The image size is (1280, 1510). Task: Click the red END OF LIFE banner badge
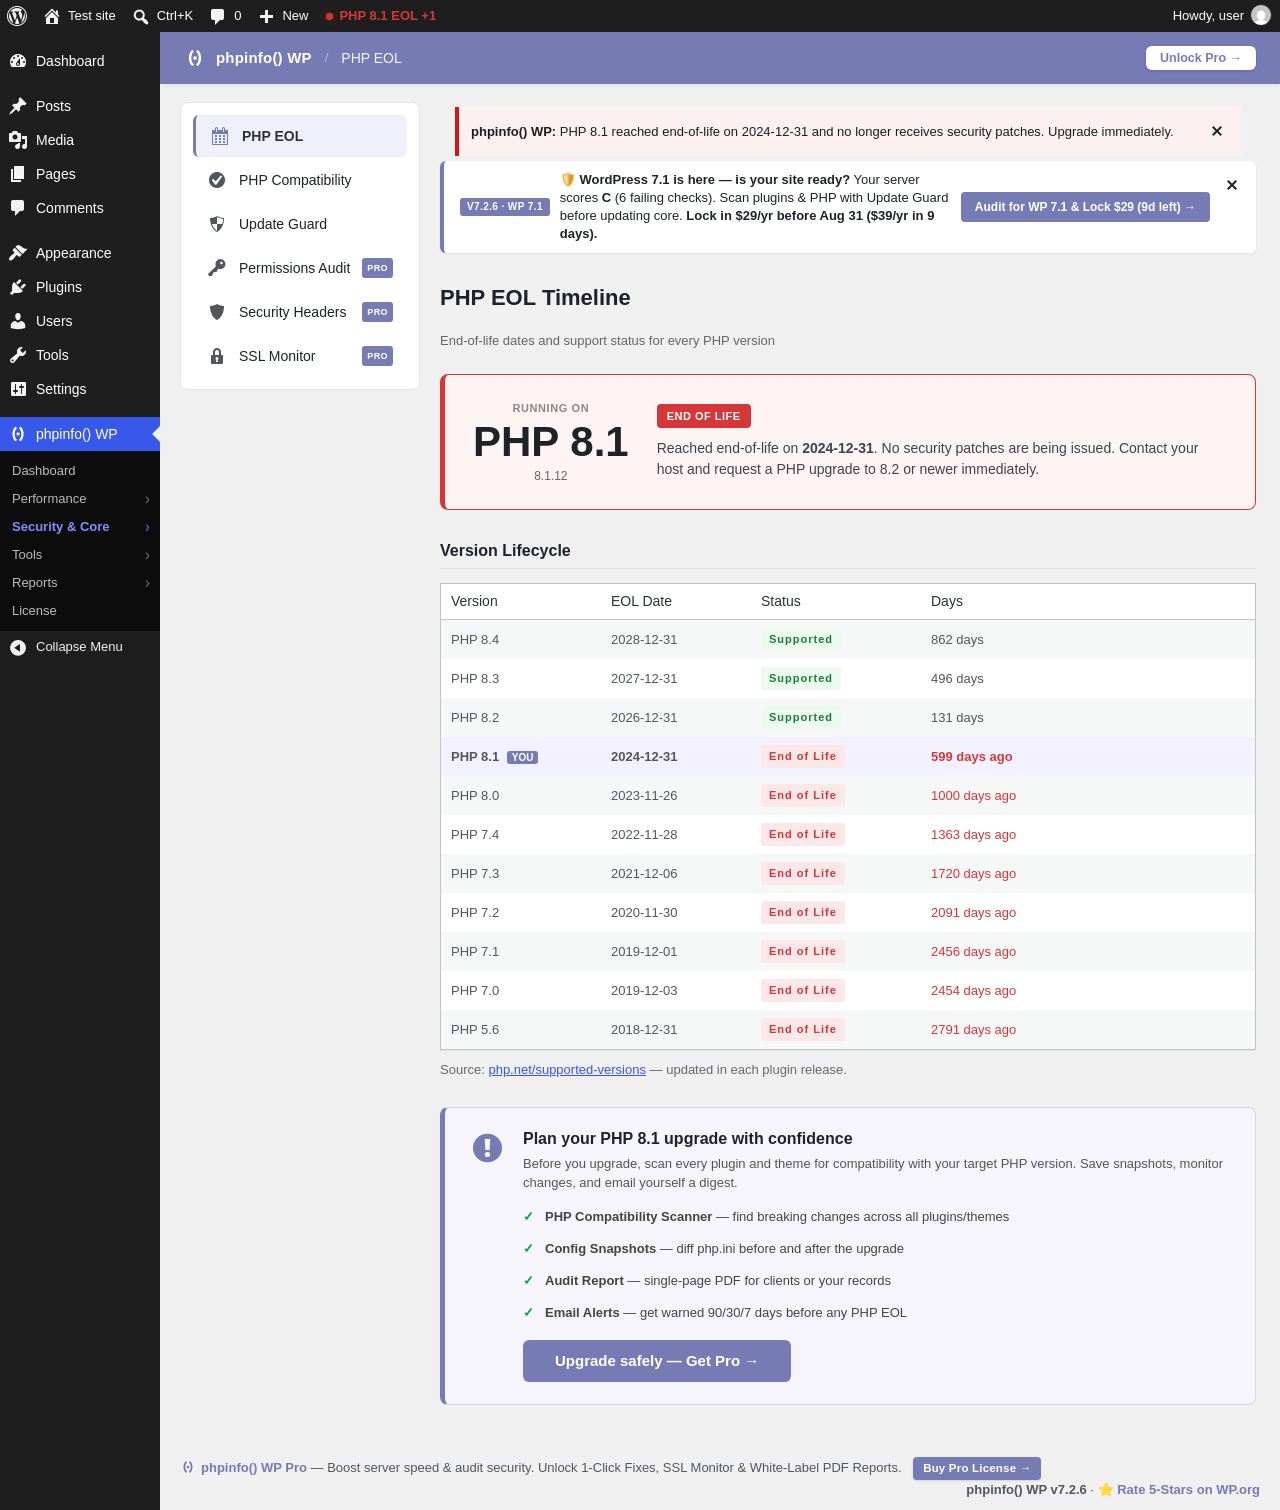point(704,416)
